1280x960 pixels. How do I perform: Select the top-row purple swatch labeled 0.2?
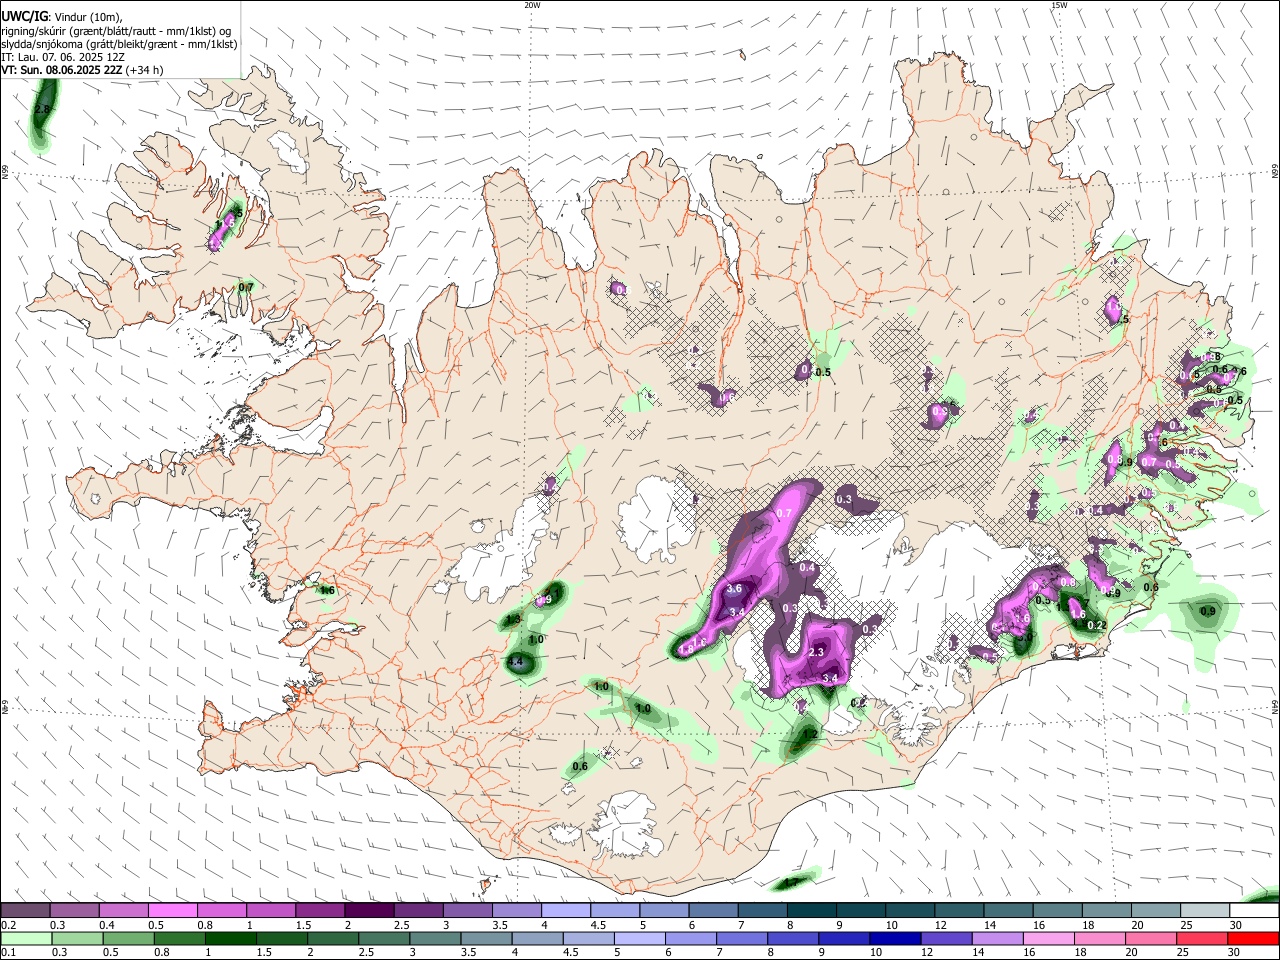(x=25, y=910)
